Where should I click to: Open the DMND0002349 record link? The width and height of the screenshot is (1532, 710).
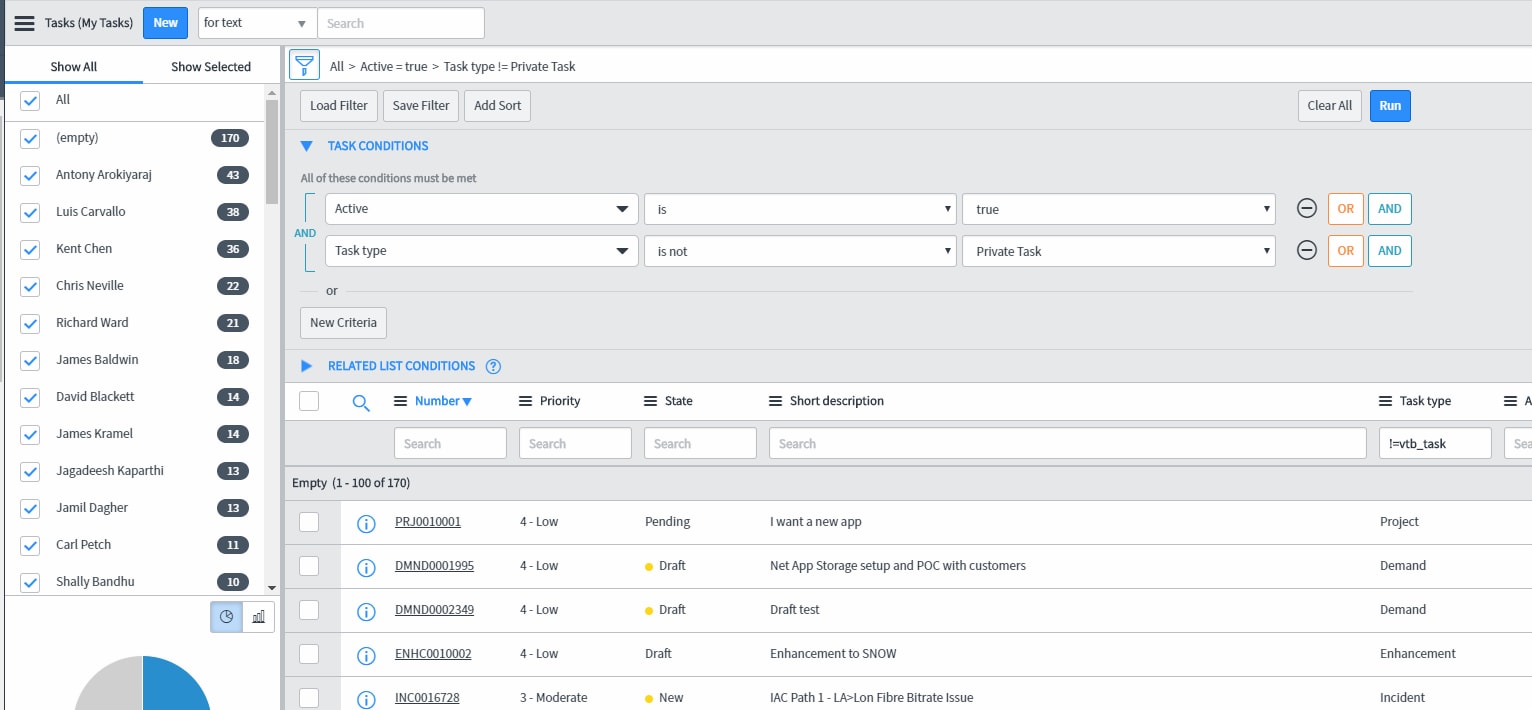tap(434, 610)
